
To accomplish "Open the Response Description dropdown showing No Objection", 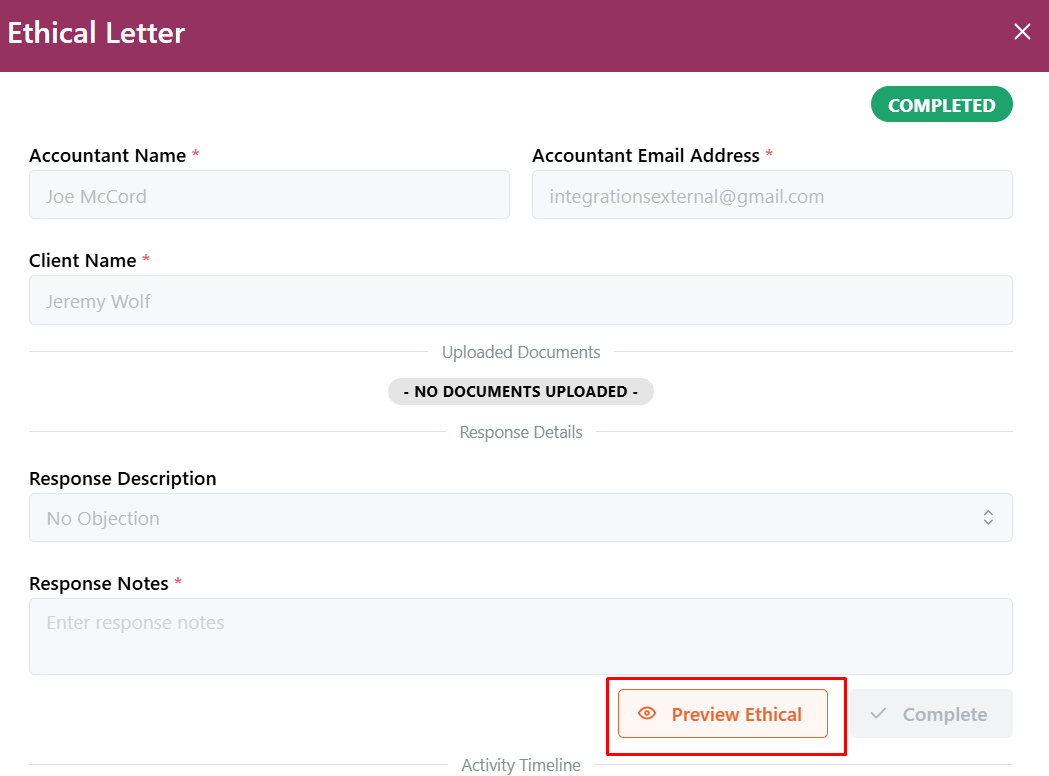I will [520, 518].
